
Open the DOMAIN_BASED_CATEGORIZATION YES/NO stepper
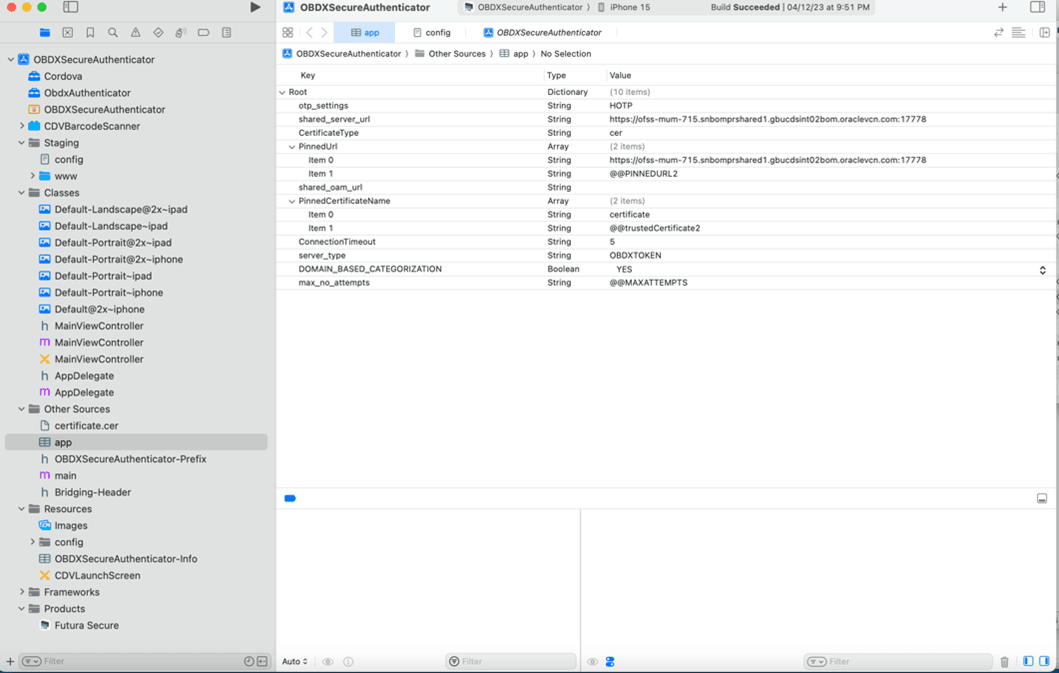click(x=1042, y=270)
